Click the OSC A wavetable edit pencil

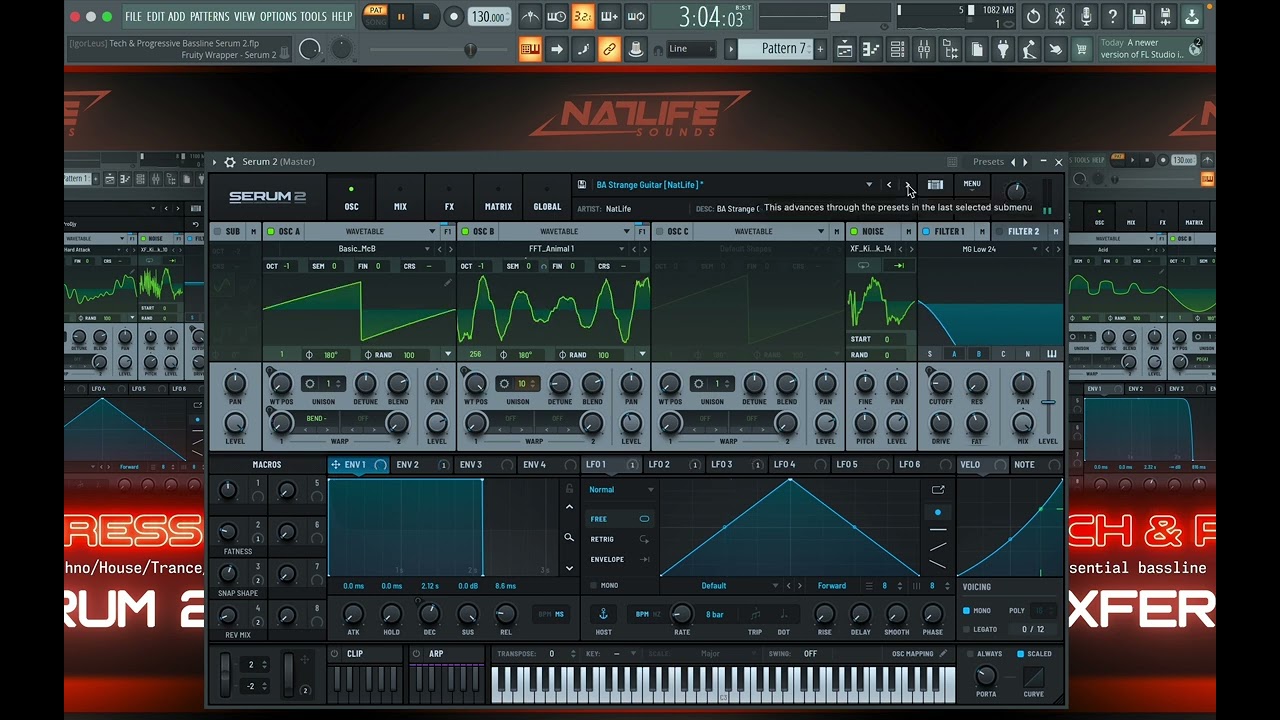click(x=448, y=283)
